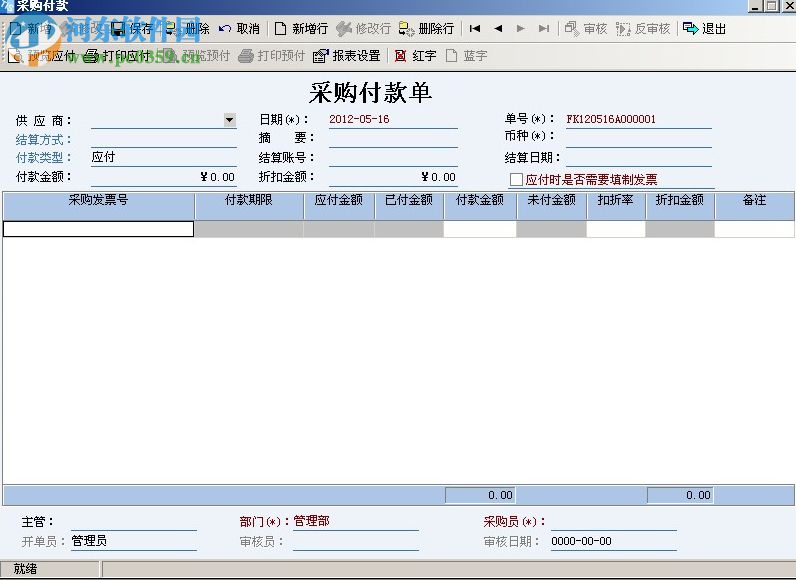
Task: Click the 预览应付 preview icon
Action: pos(16,55)
